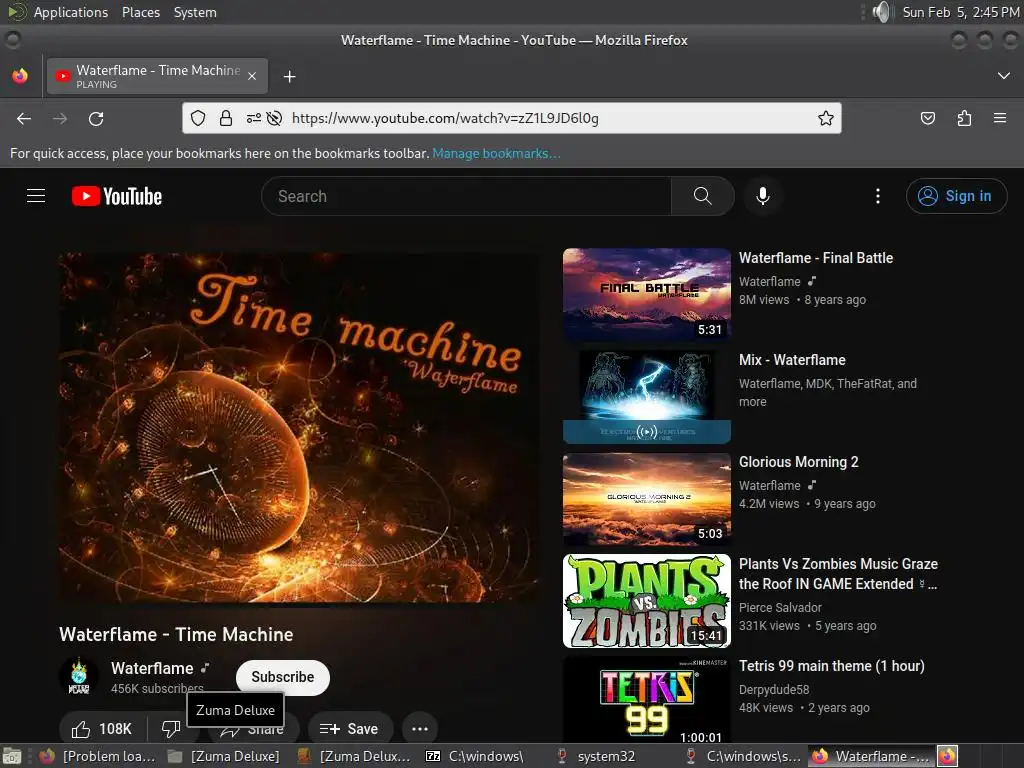Go forward with the forward arrow

click(x=60, y=118)
